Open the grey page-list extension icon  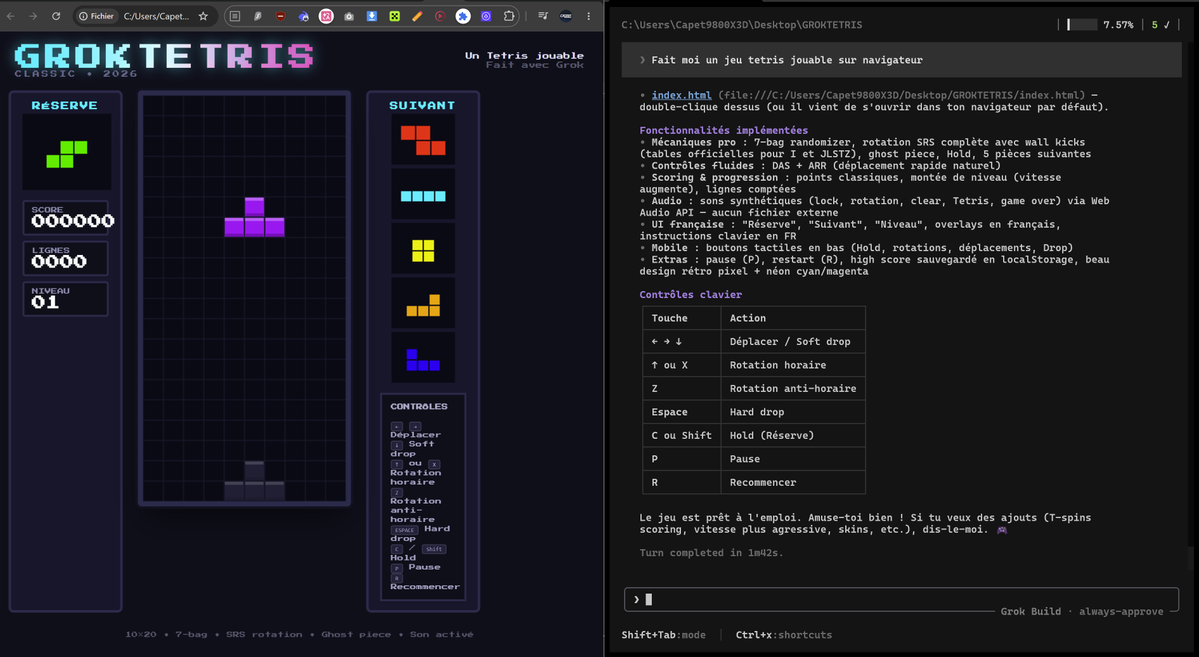[x=235, y=16]
